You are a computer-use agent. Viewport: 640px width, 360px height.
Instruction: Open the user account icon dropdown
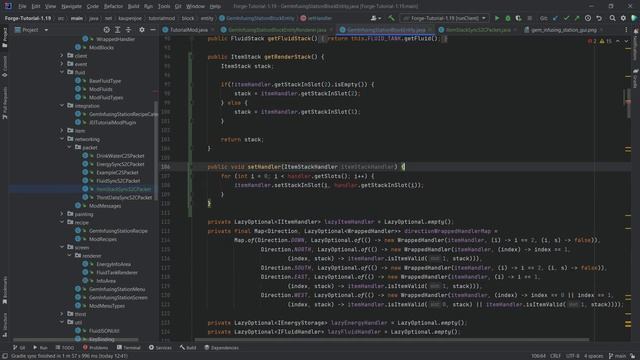(x=376, y=18)
